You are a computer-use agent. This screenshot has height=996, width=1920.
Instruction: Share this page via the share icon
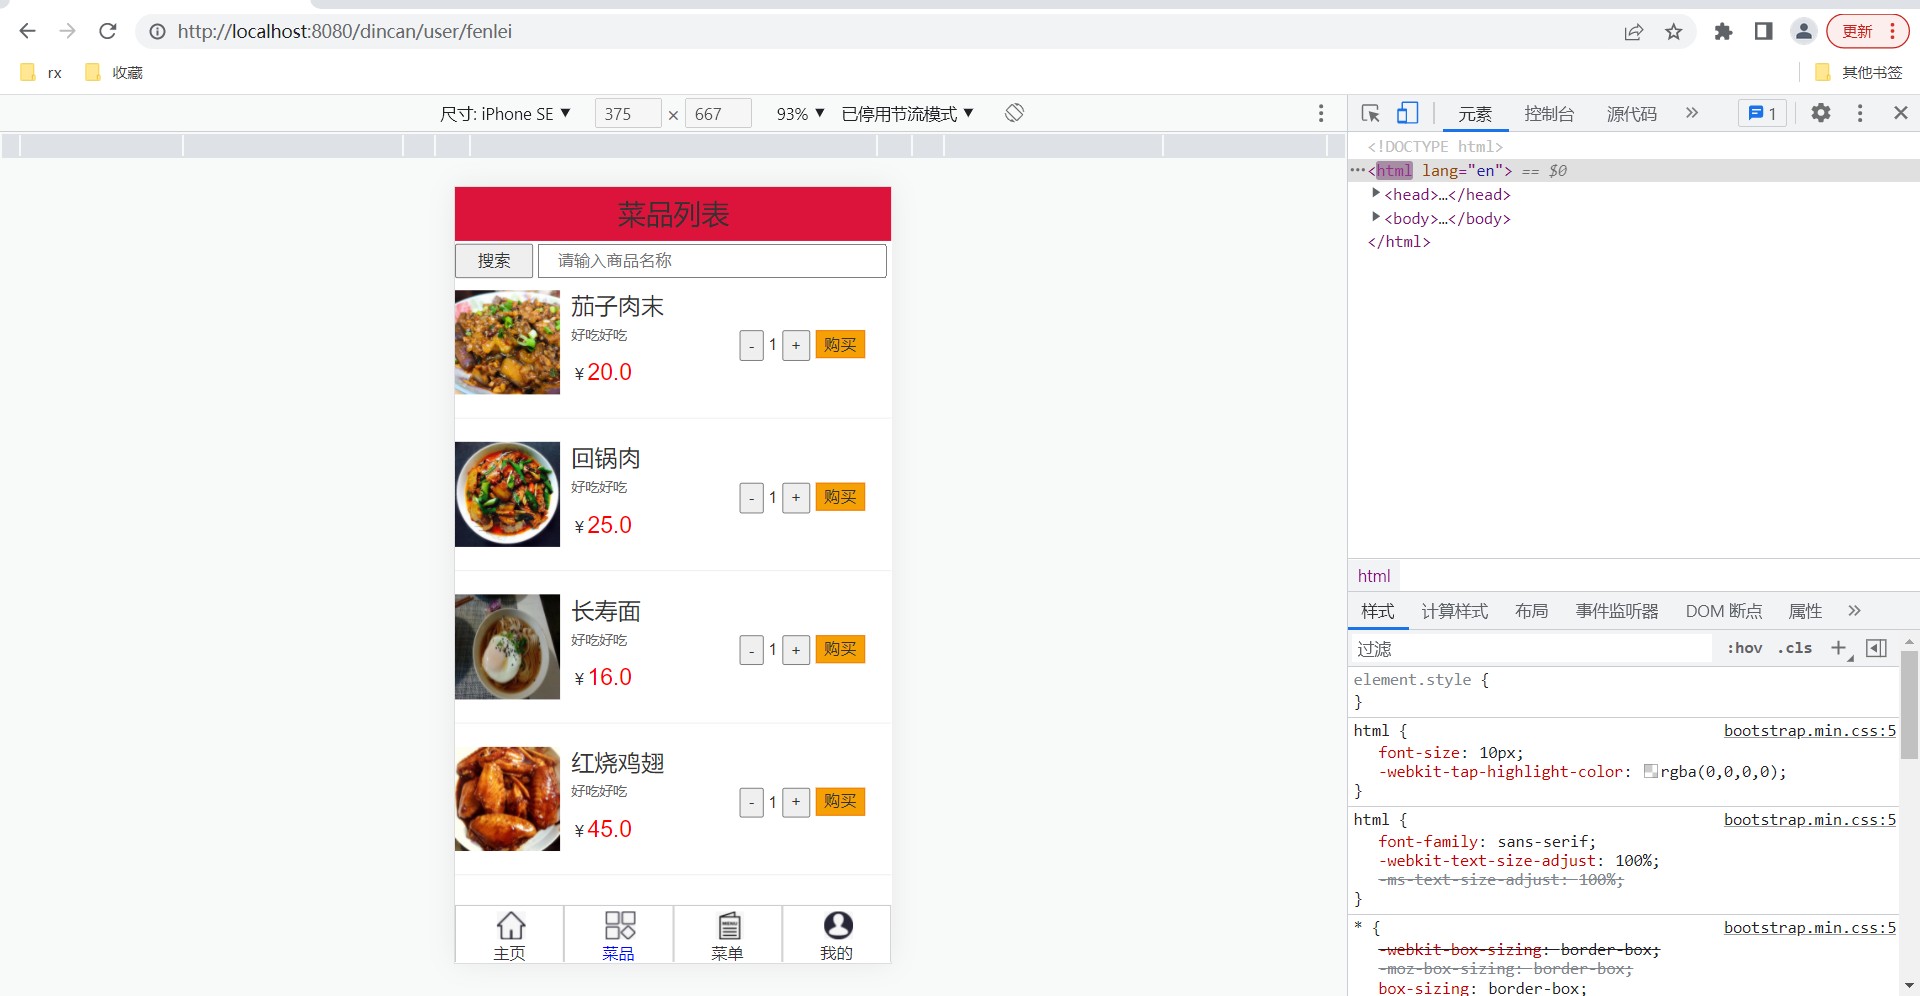(x=1633, y=32)
